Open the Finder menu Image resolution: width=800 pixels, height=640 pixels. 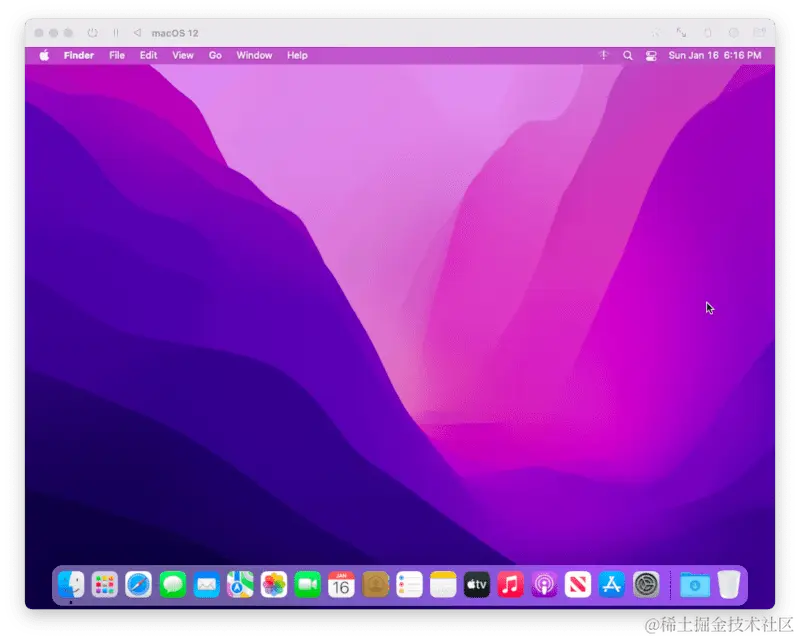point(79,56)
